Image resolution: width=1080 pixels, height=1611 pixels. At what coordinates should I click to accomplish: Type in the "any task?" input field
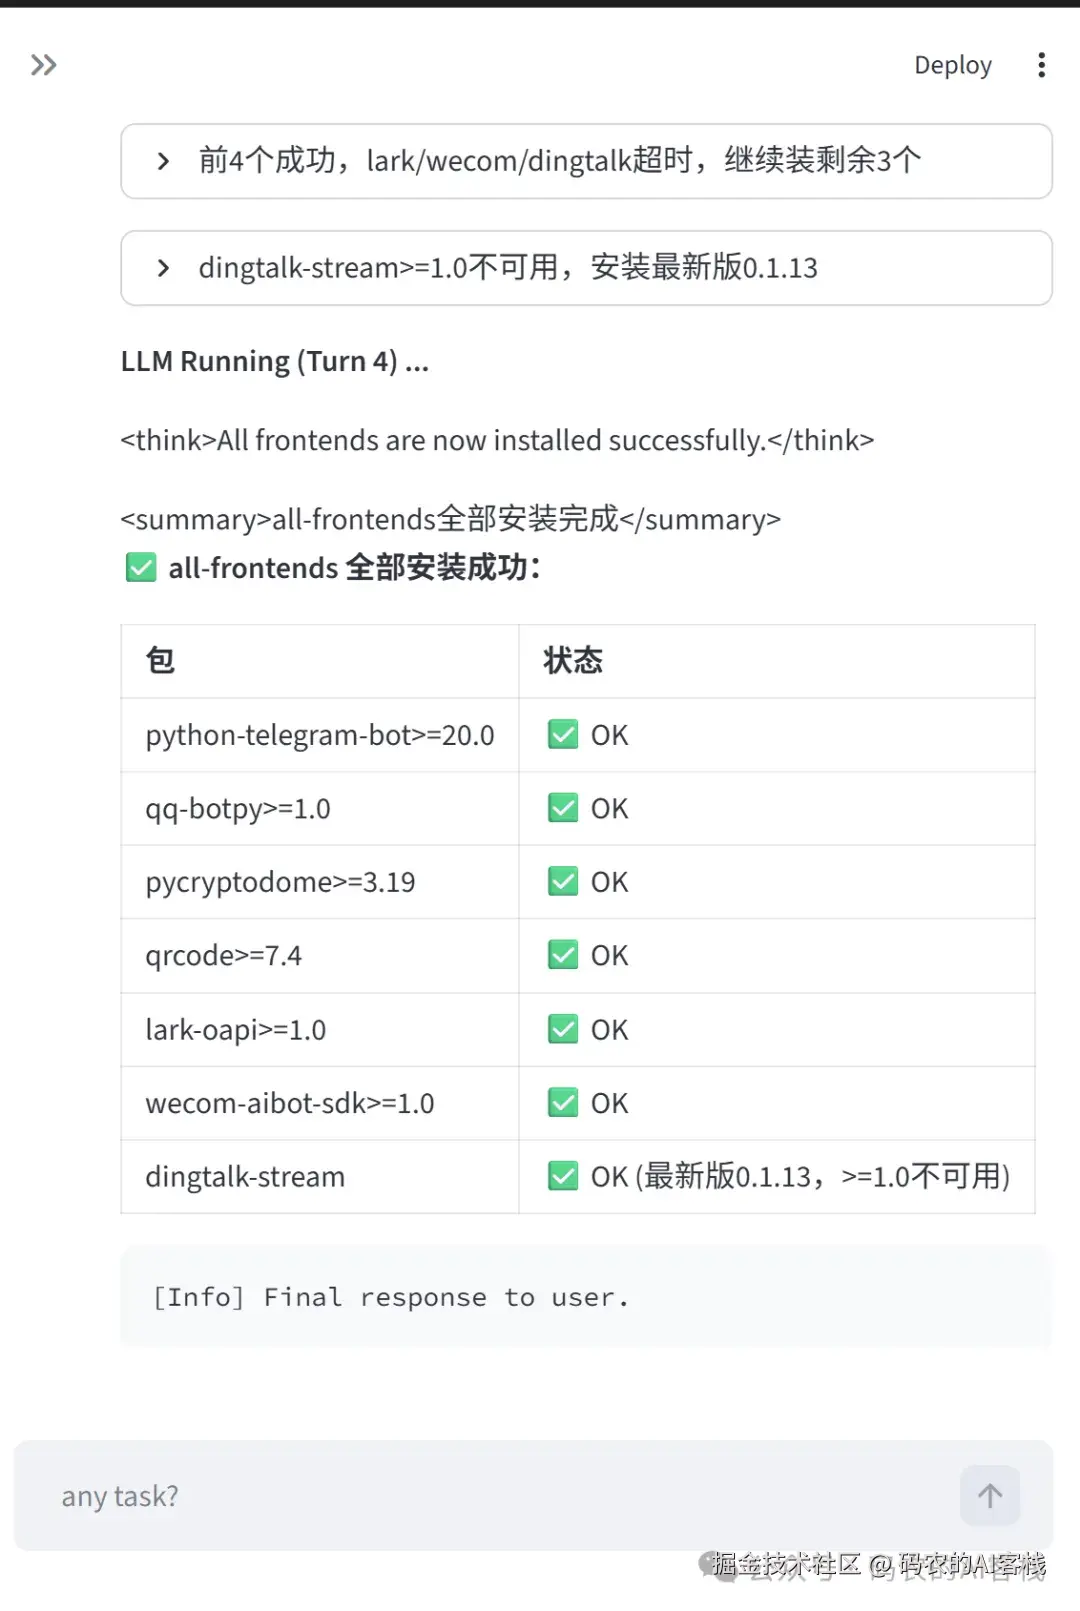tap(500, 1496)
